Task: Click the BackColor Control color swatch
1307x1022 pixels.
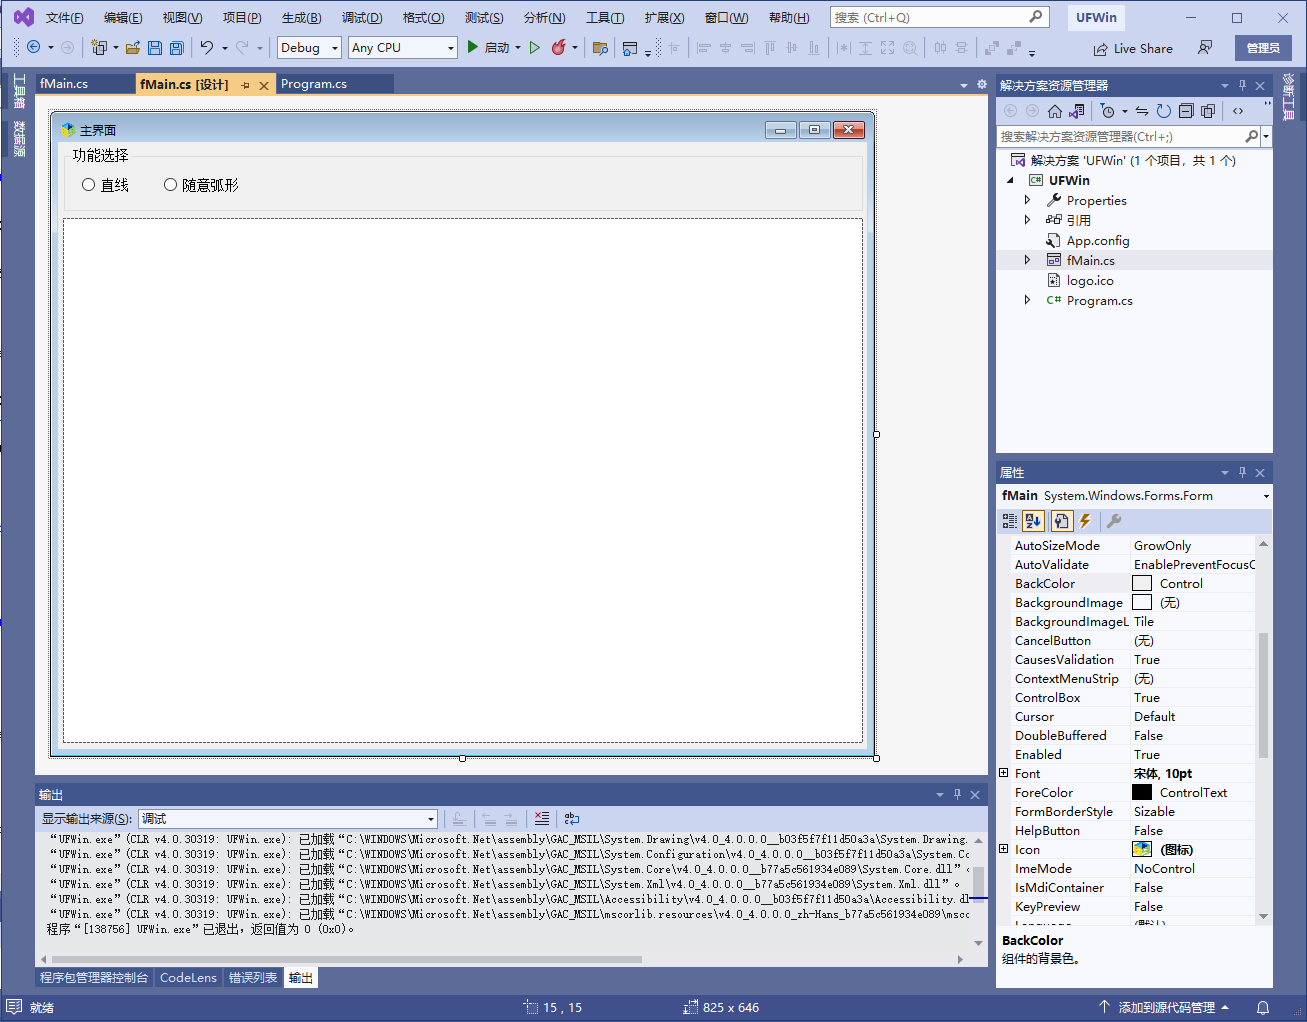Action: pos(1142,583)
